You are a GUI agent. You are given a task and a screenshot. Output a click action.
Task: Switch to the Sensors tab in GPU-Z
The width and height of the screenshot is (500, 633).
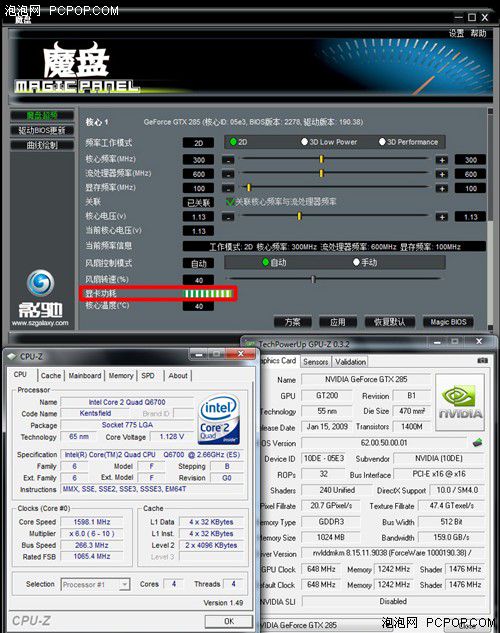tap(316, 362)
